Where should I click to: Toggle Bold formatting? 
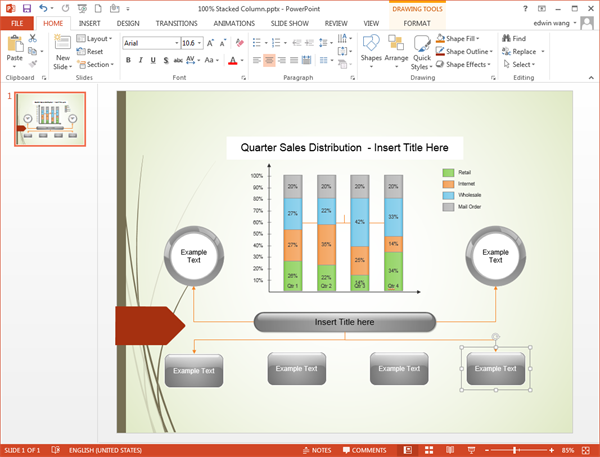pyautogui.click(x=128, y=60)
